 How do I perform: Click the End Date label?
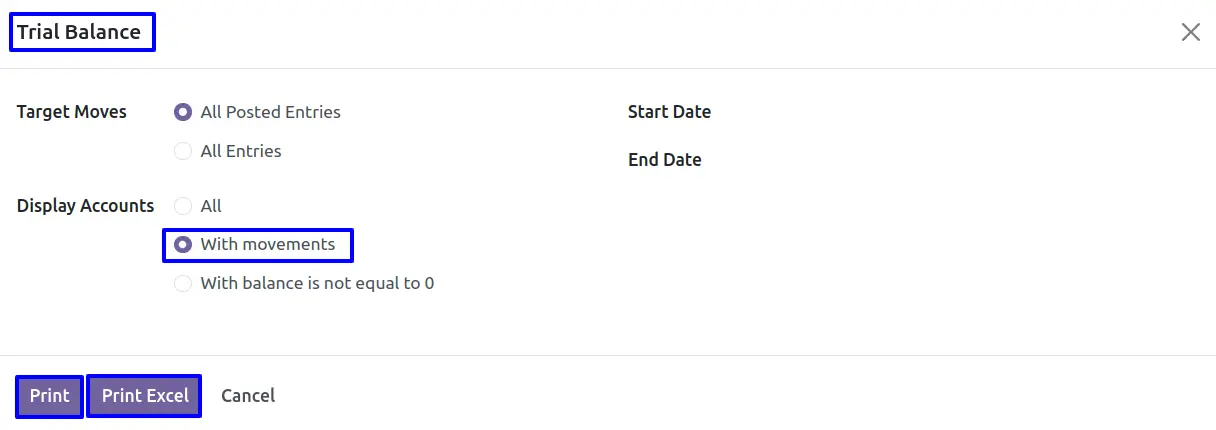coord(664,160)
